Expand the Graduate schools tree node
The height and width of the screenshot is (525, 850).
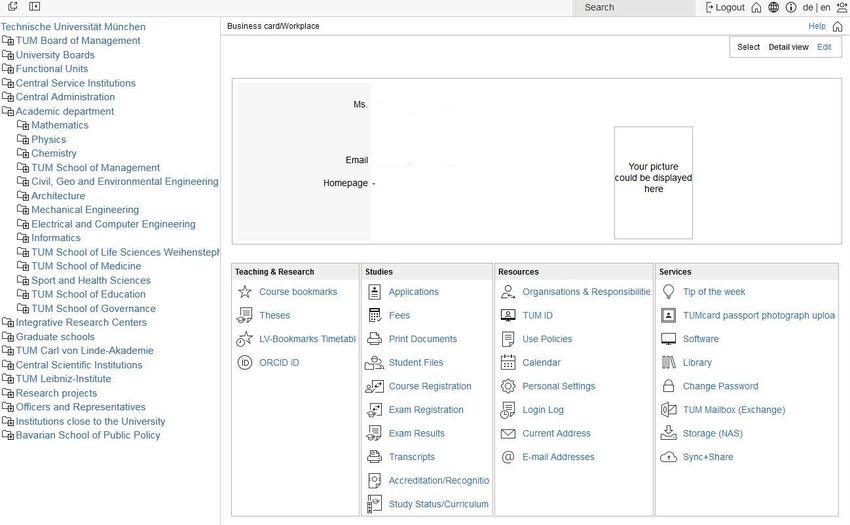[8, 337]
